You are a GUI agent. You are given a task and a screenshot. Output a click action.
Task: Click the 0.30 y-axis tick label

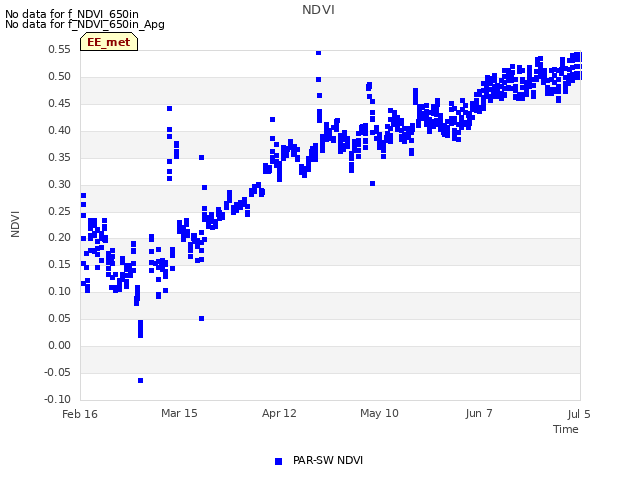(x=60, y=184)
